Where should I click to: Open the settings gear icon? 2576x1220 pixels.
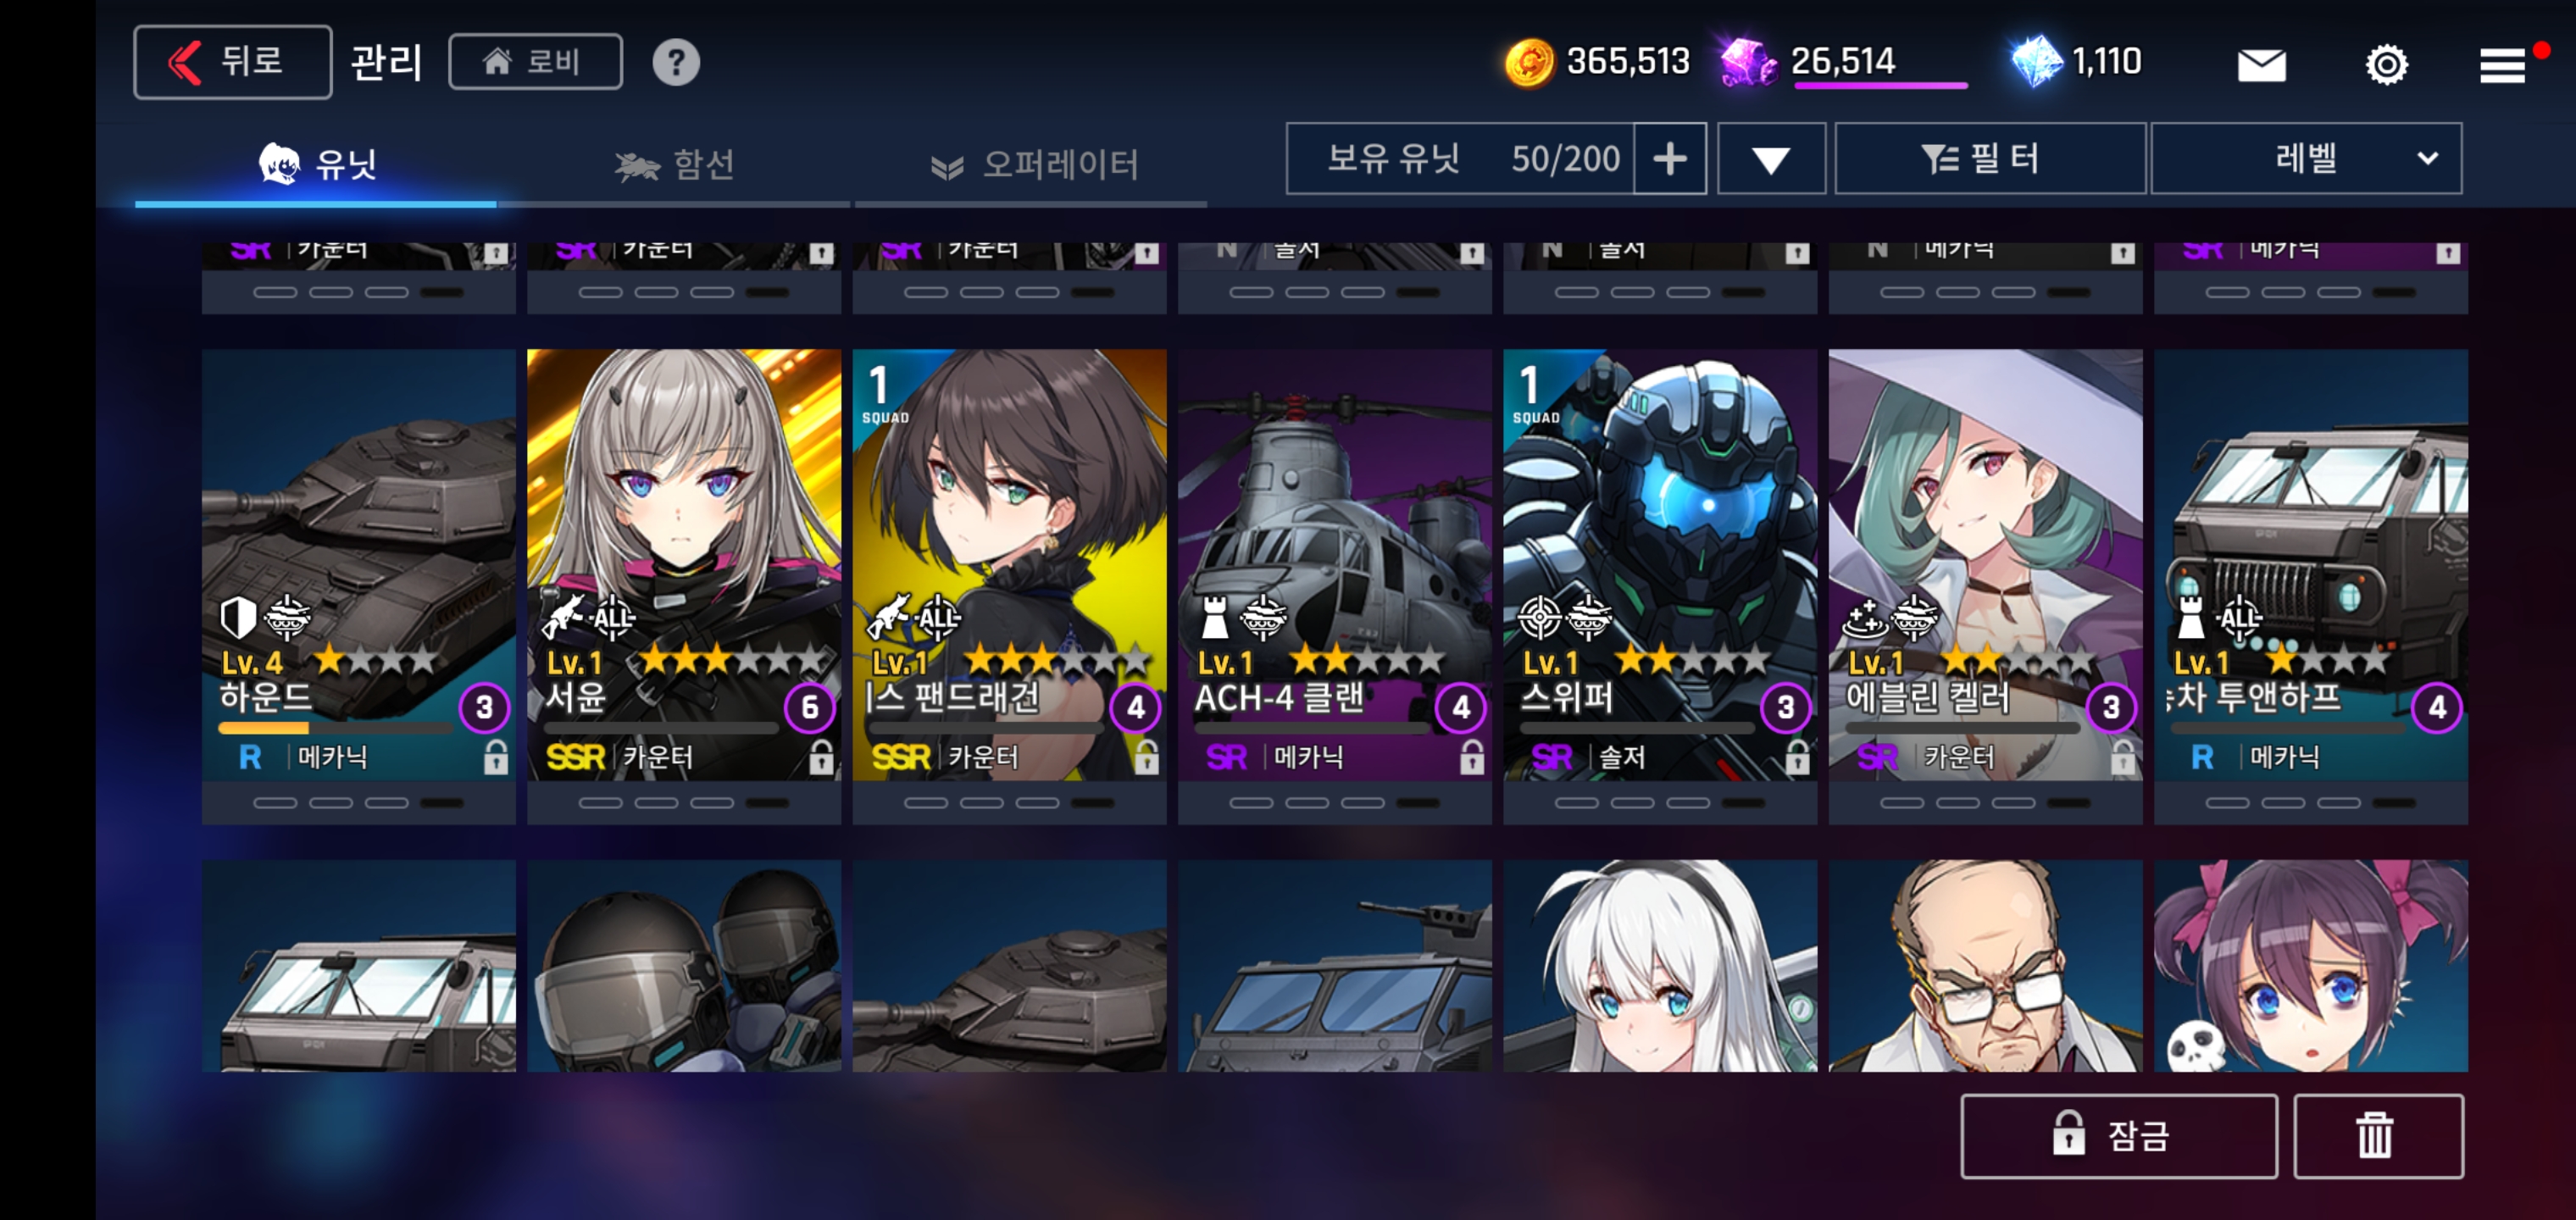pyautogui.click(x=2386, y=65)
